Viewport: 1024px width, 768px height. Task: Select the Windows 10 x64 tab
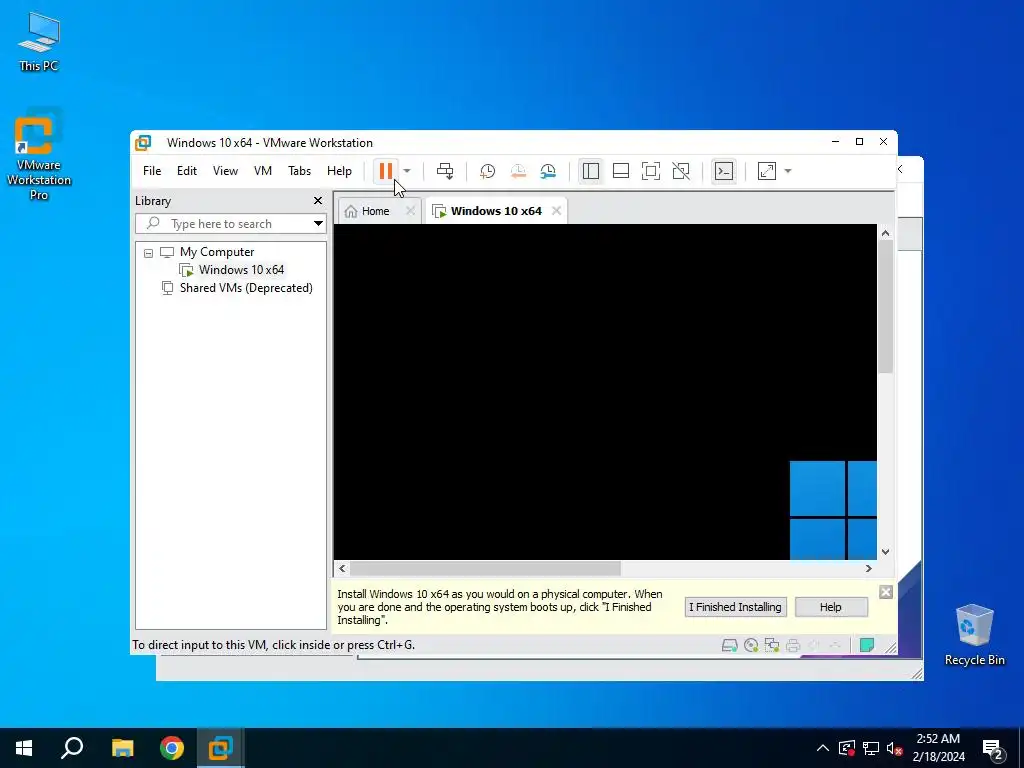pos(496,211)
